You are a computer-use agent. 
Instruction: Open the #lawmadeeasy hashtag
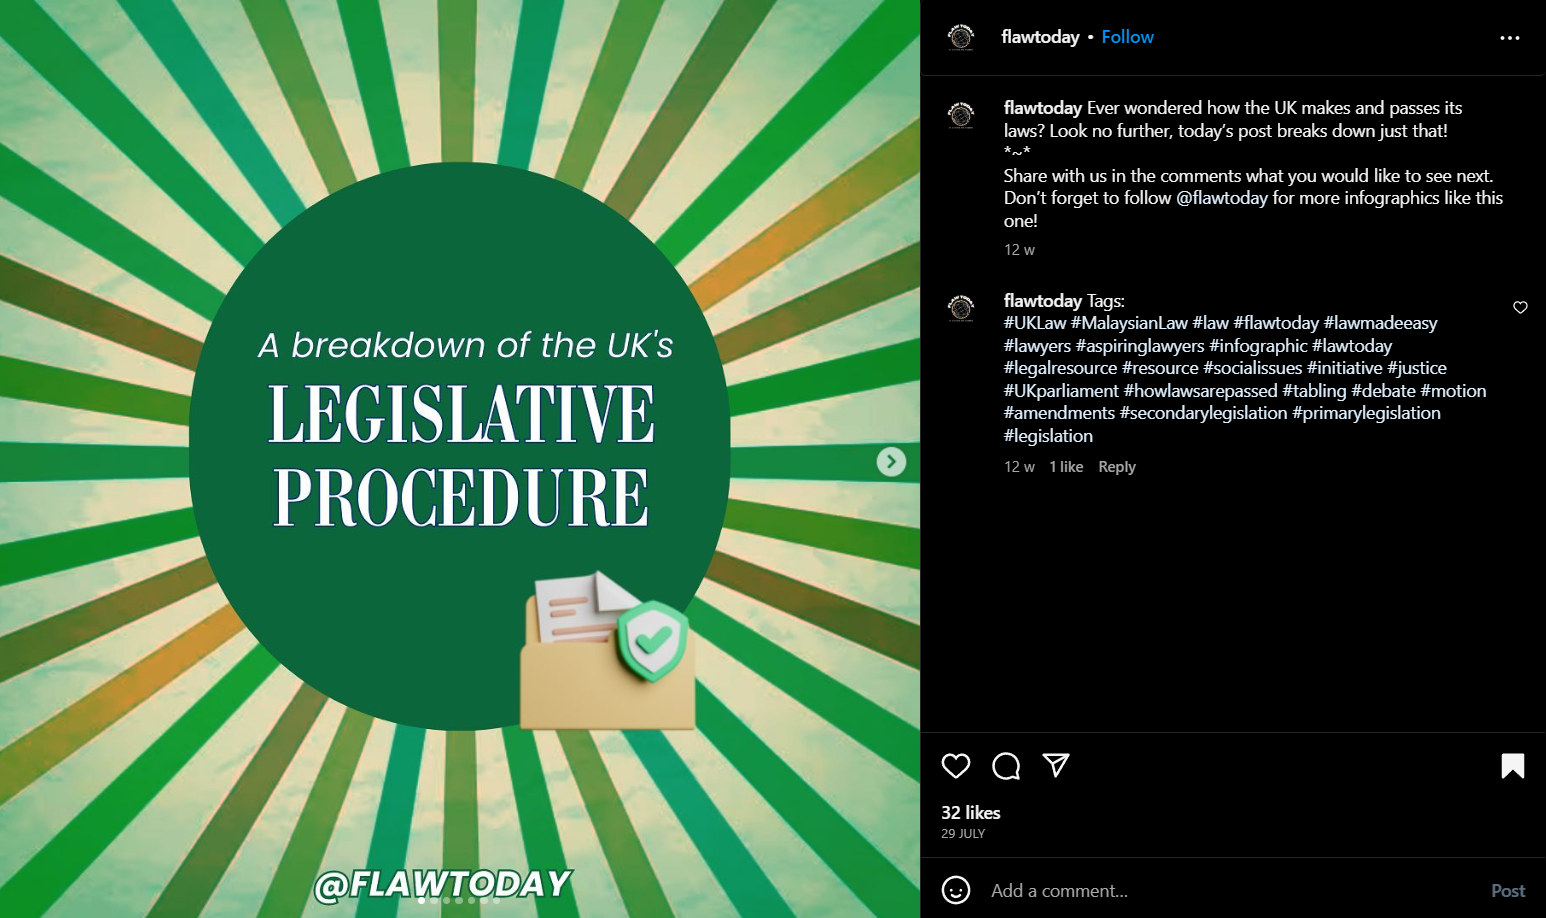(1380, 323)
